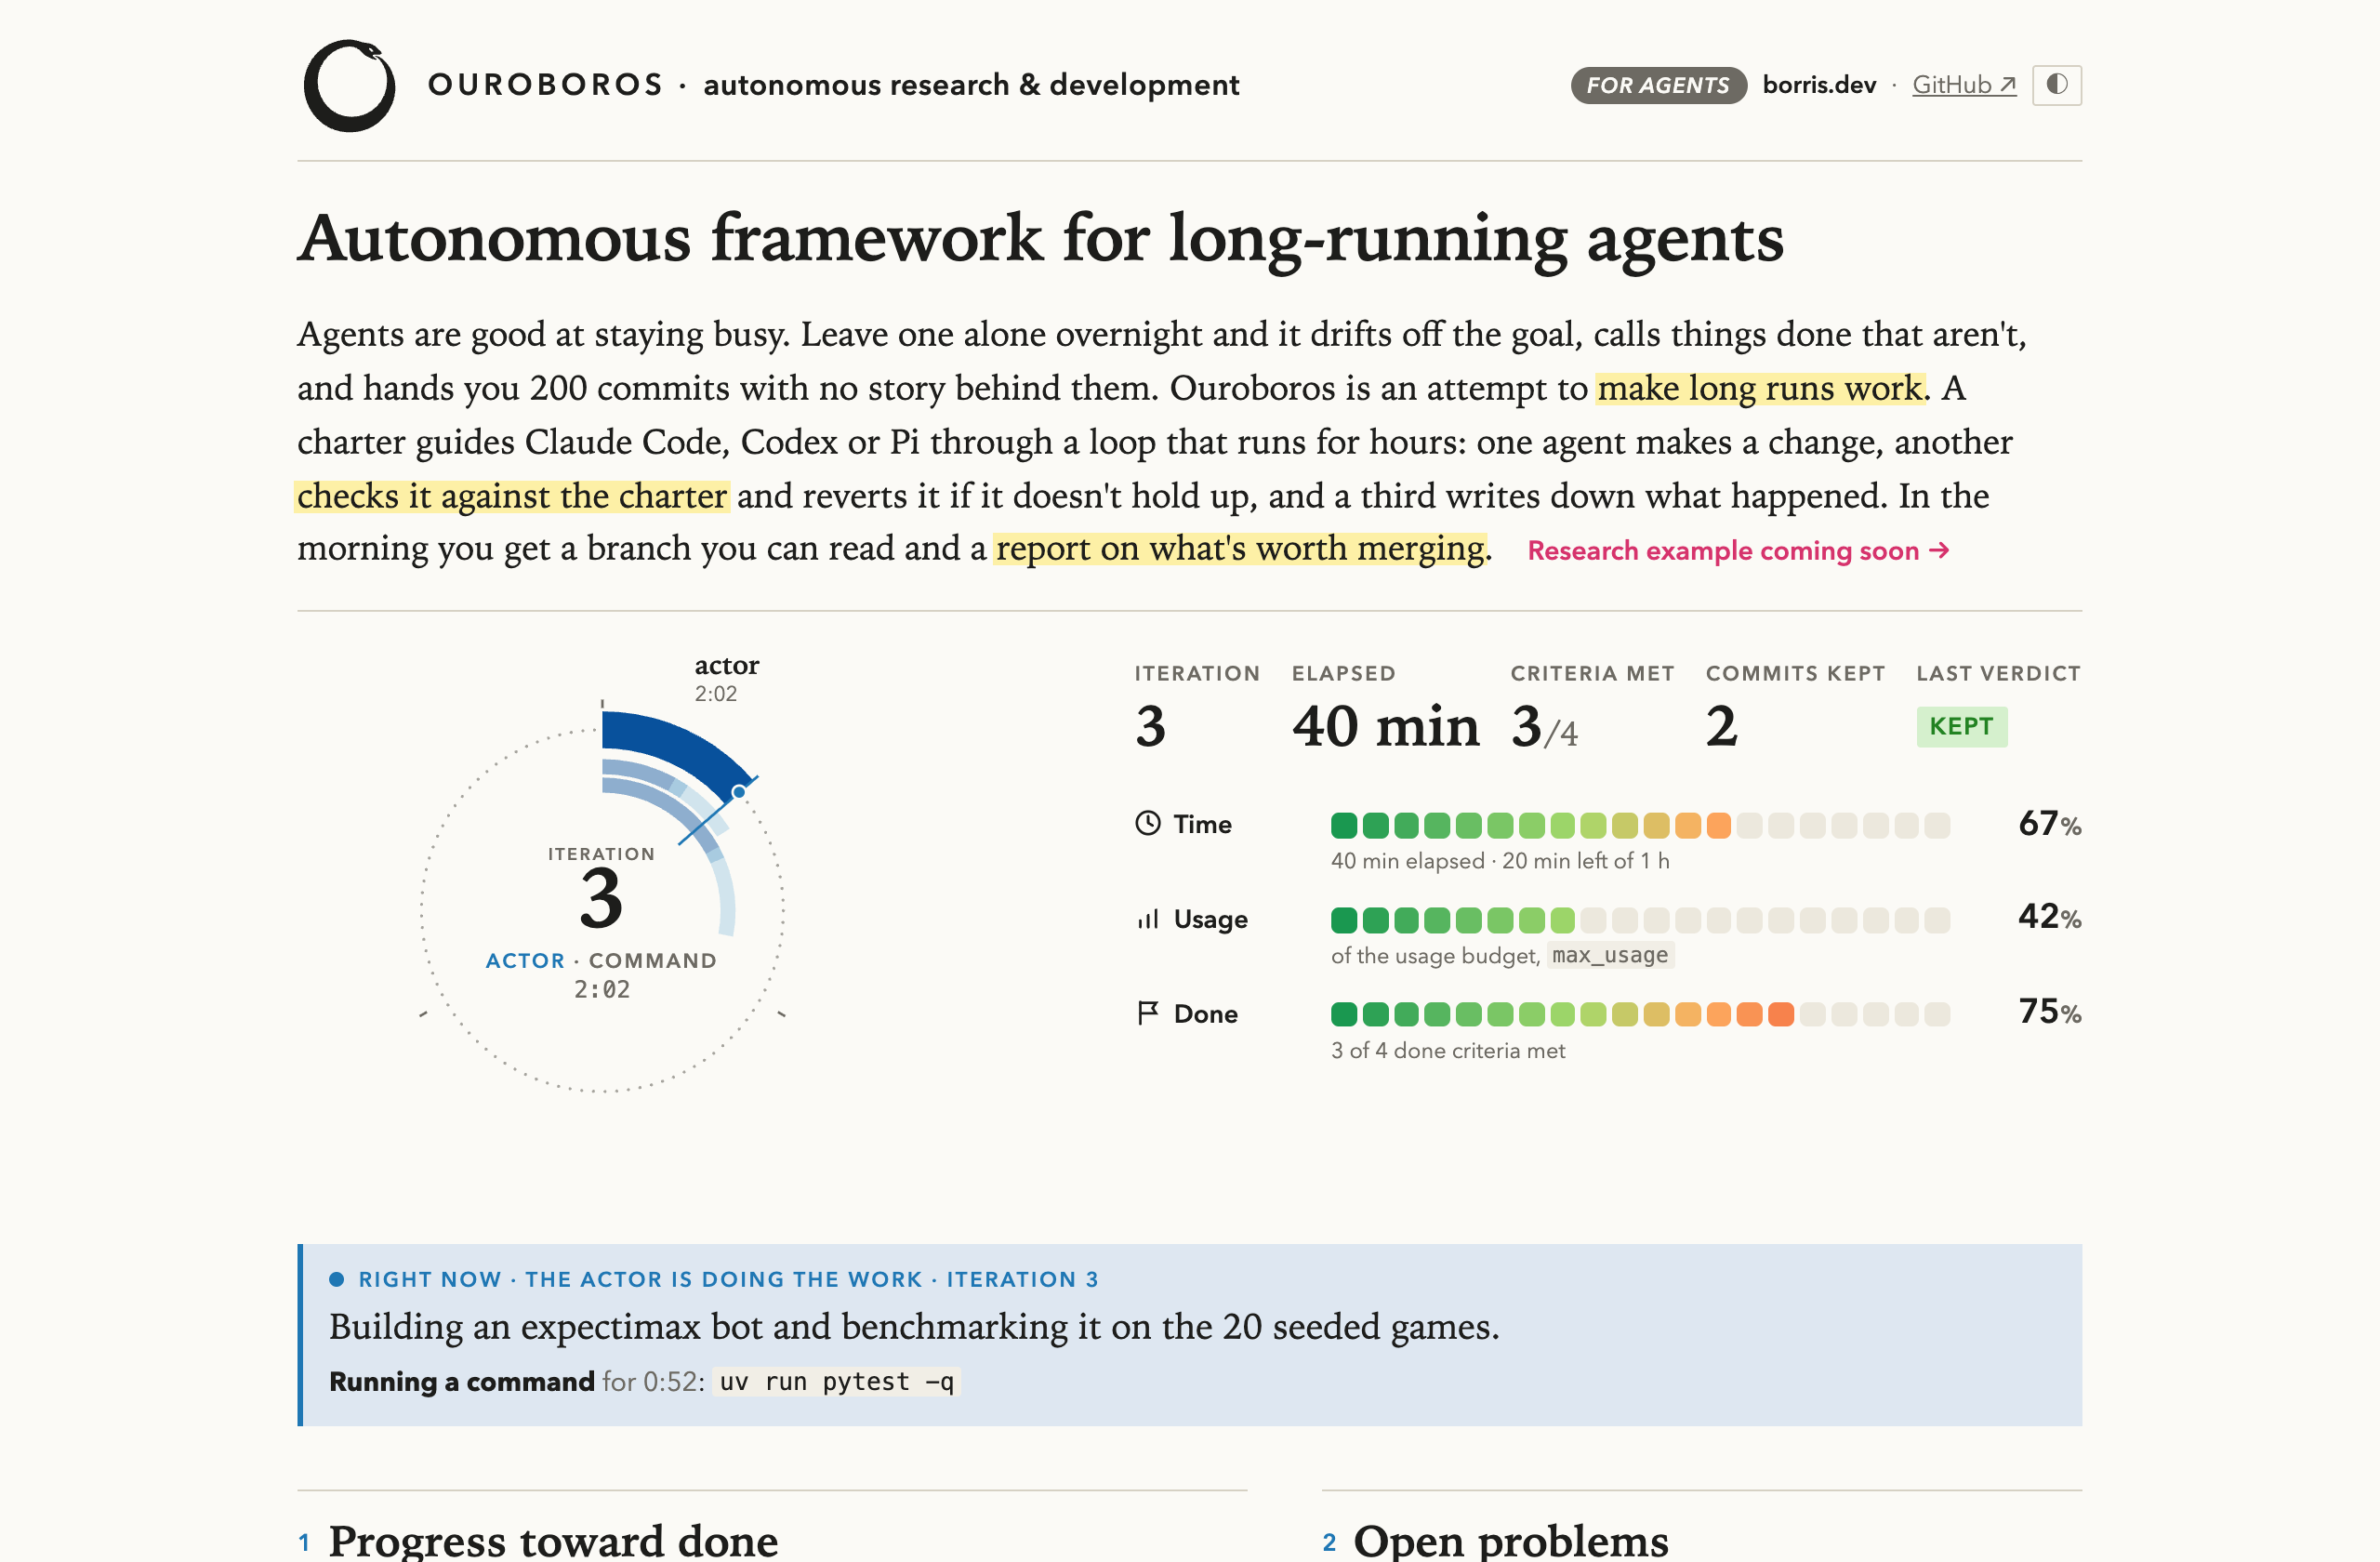Click the flag icon beside Done

coord(1147,1013)
